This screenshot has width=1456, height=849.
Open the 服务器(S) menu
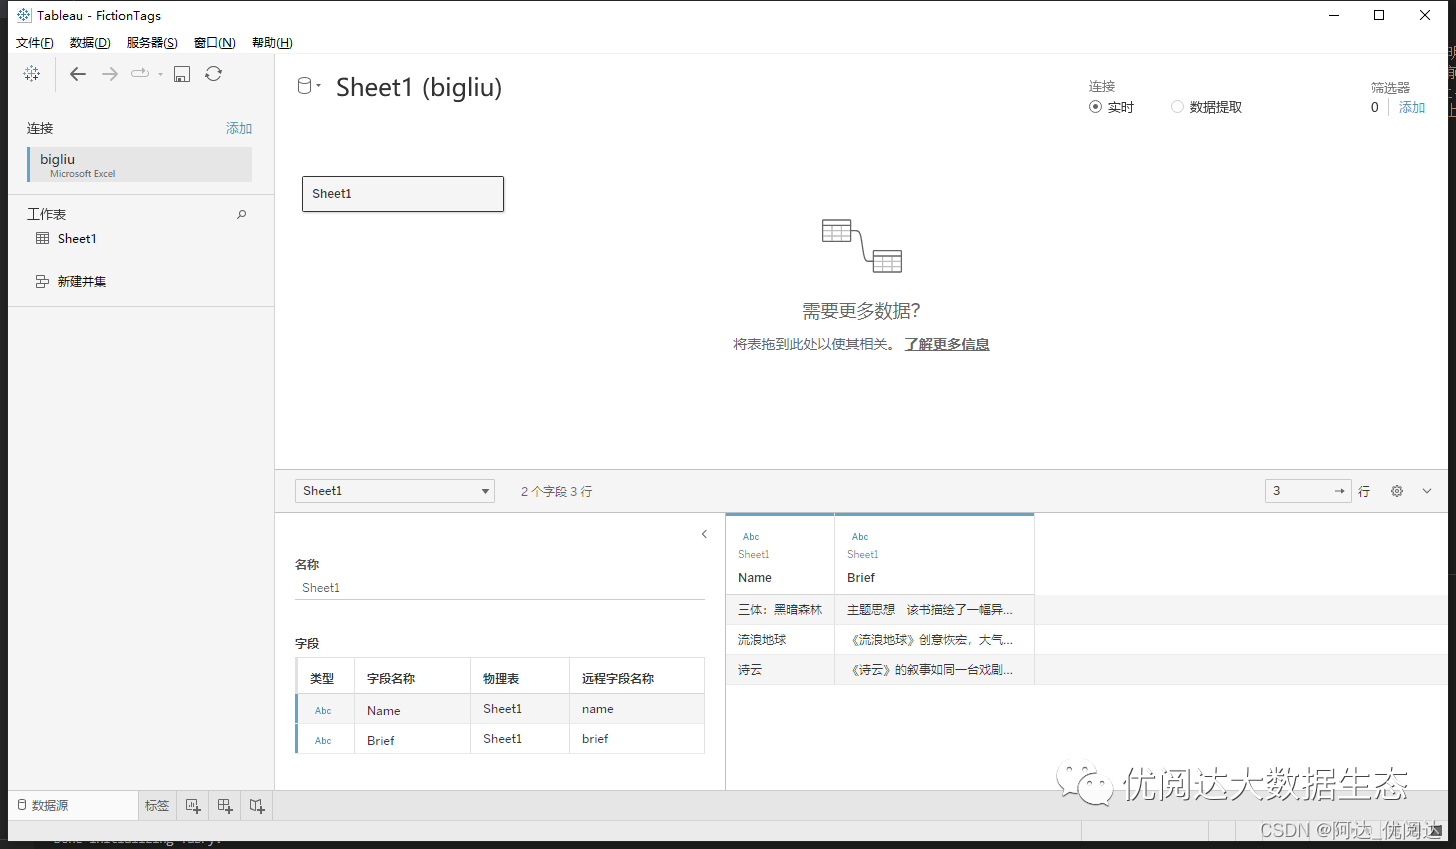pos(152,42)
